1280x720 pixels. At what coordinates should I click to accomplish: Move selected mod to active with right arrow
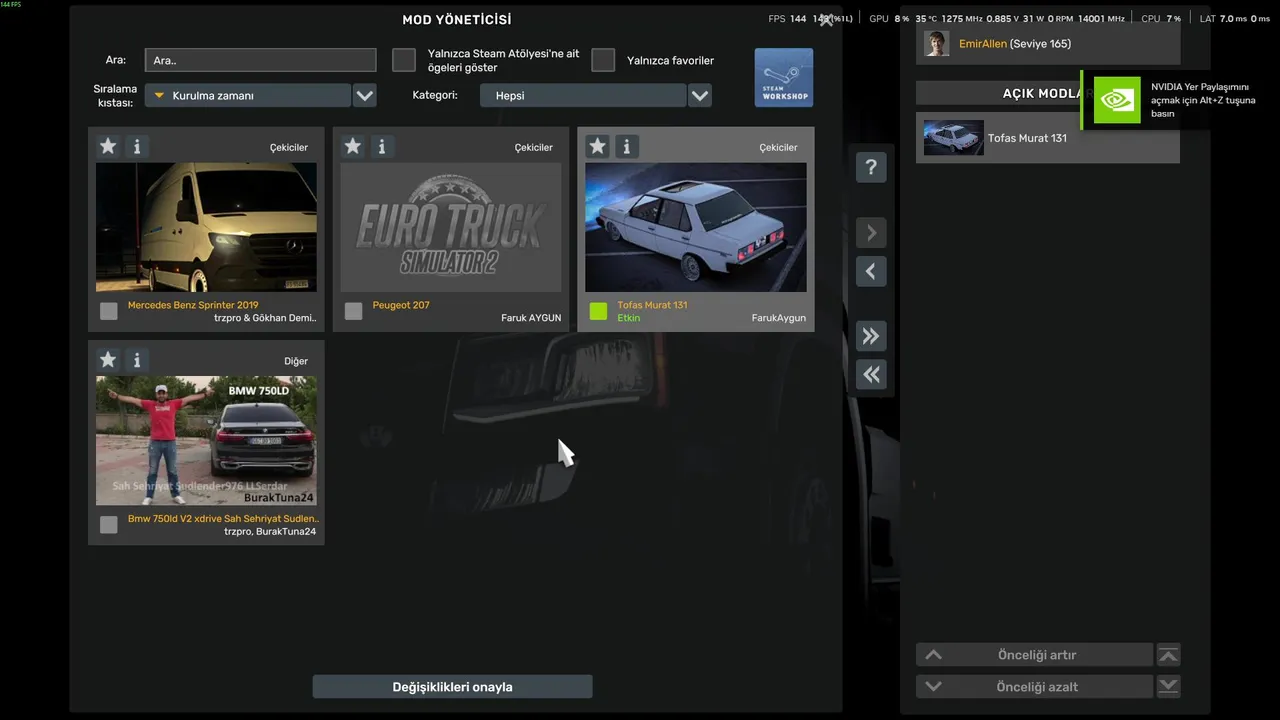click(x=871, y=233)
